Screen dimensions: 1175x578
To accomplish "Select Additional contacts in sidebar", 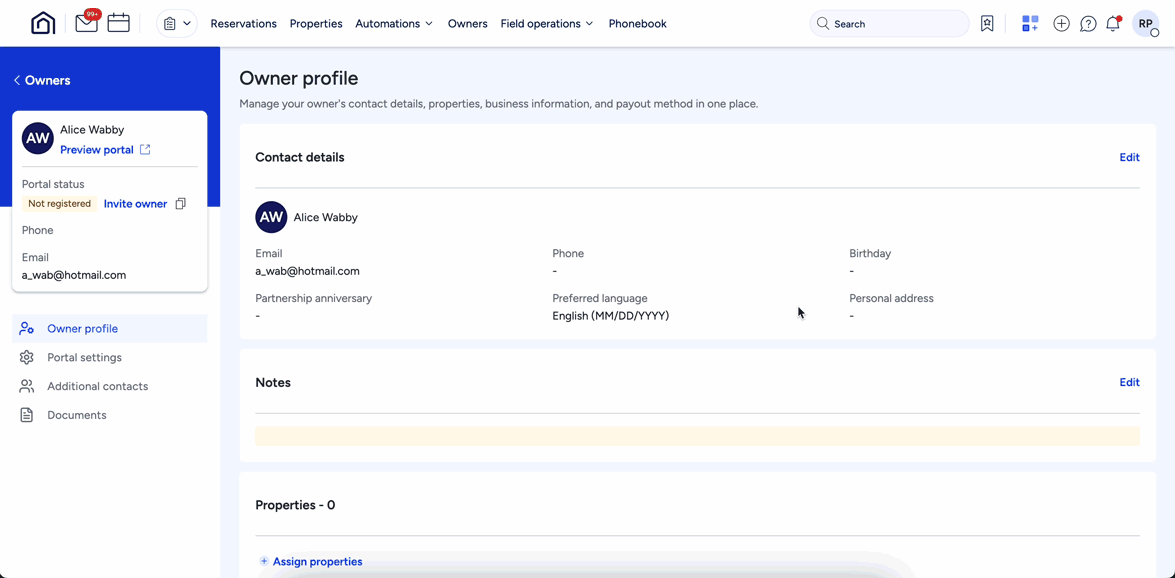I will click(x=97, y=386).
